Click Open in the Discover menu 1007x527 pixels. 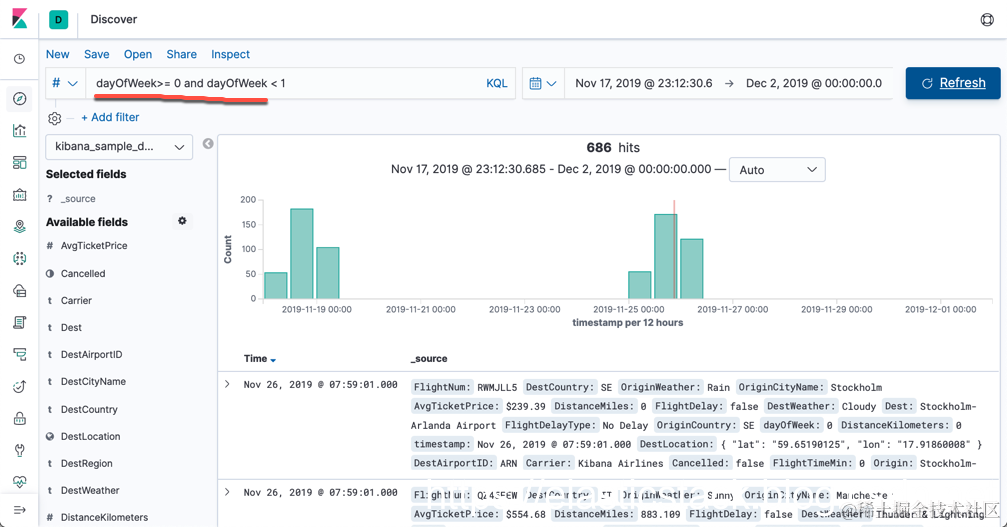tap(138, 55)
